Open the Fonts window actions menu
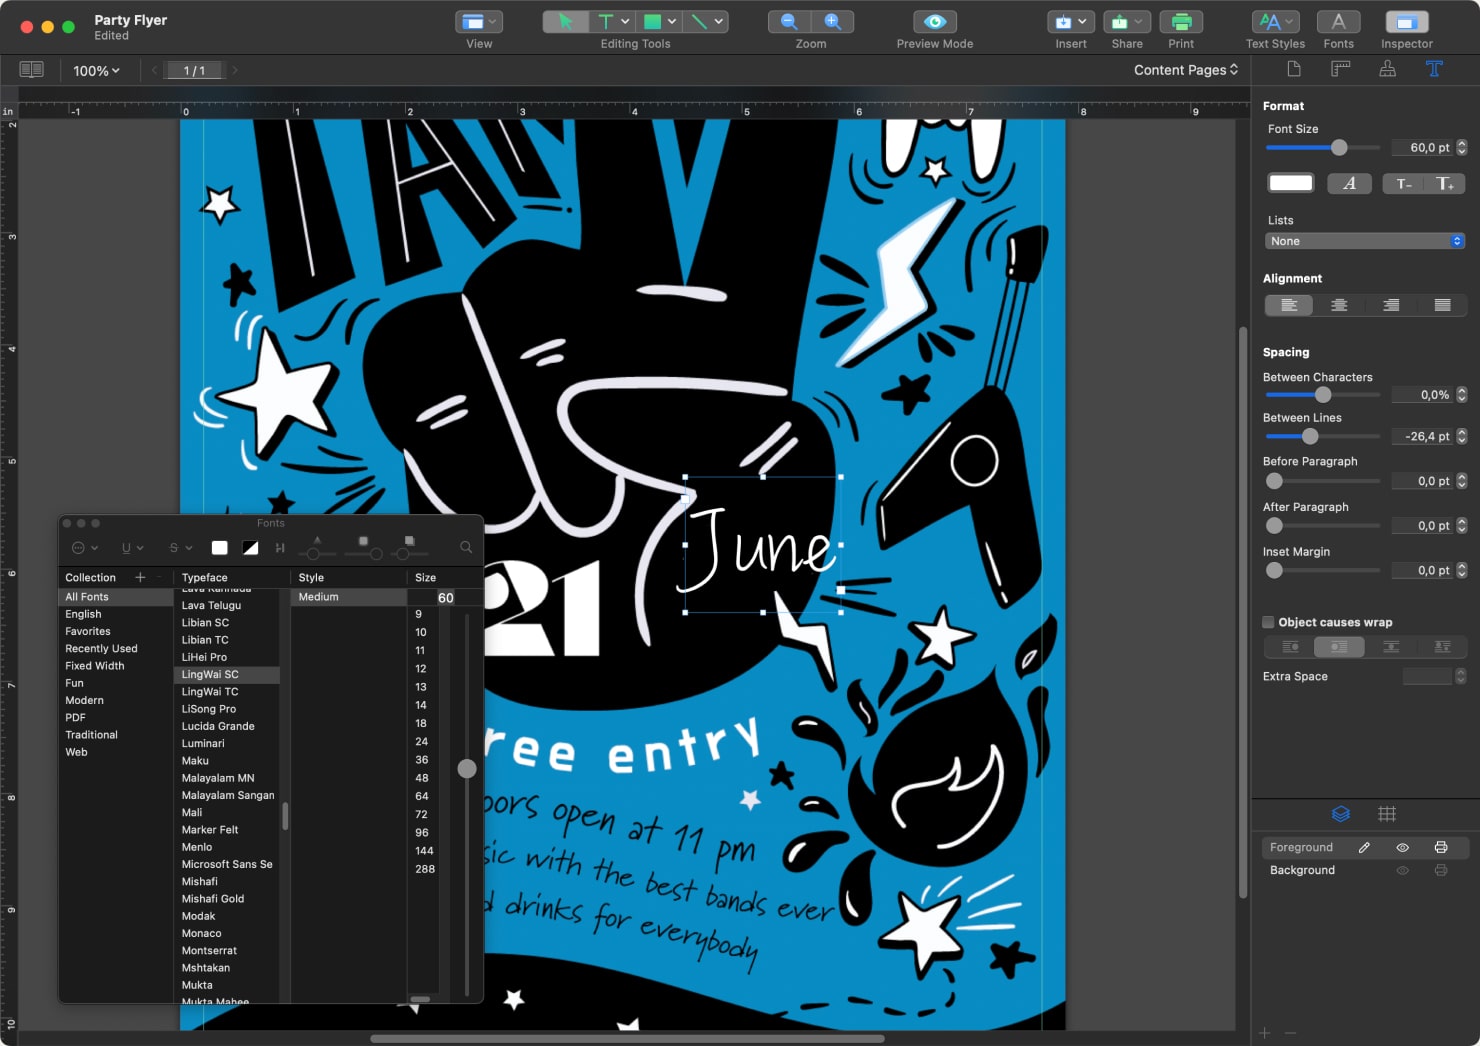This screenshot has height=1046, width=1480. click(x=84, y=548)
